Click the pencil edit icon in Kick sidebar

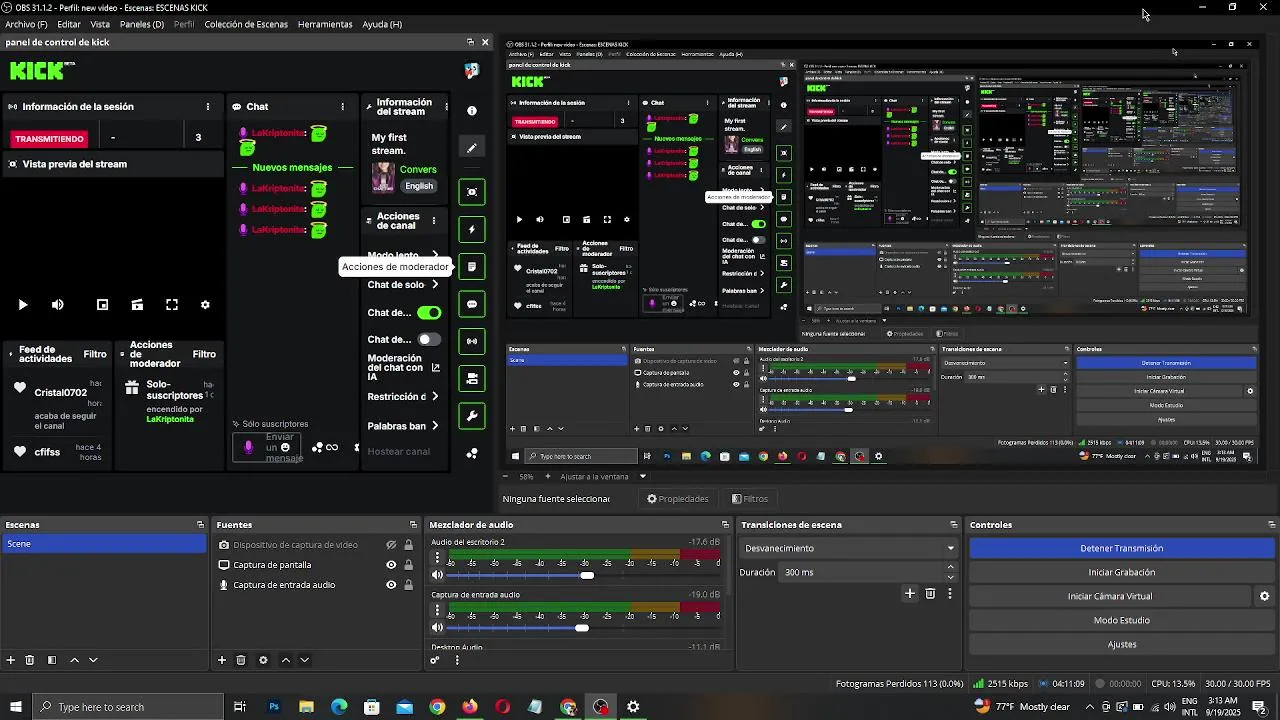(472, 148)
